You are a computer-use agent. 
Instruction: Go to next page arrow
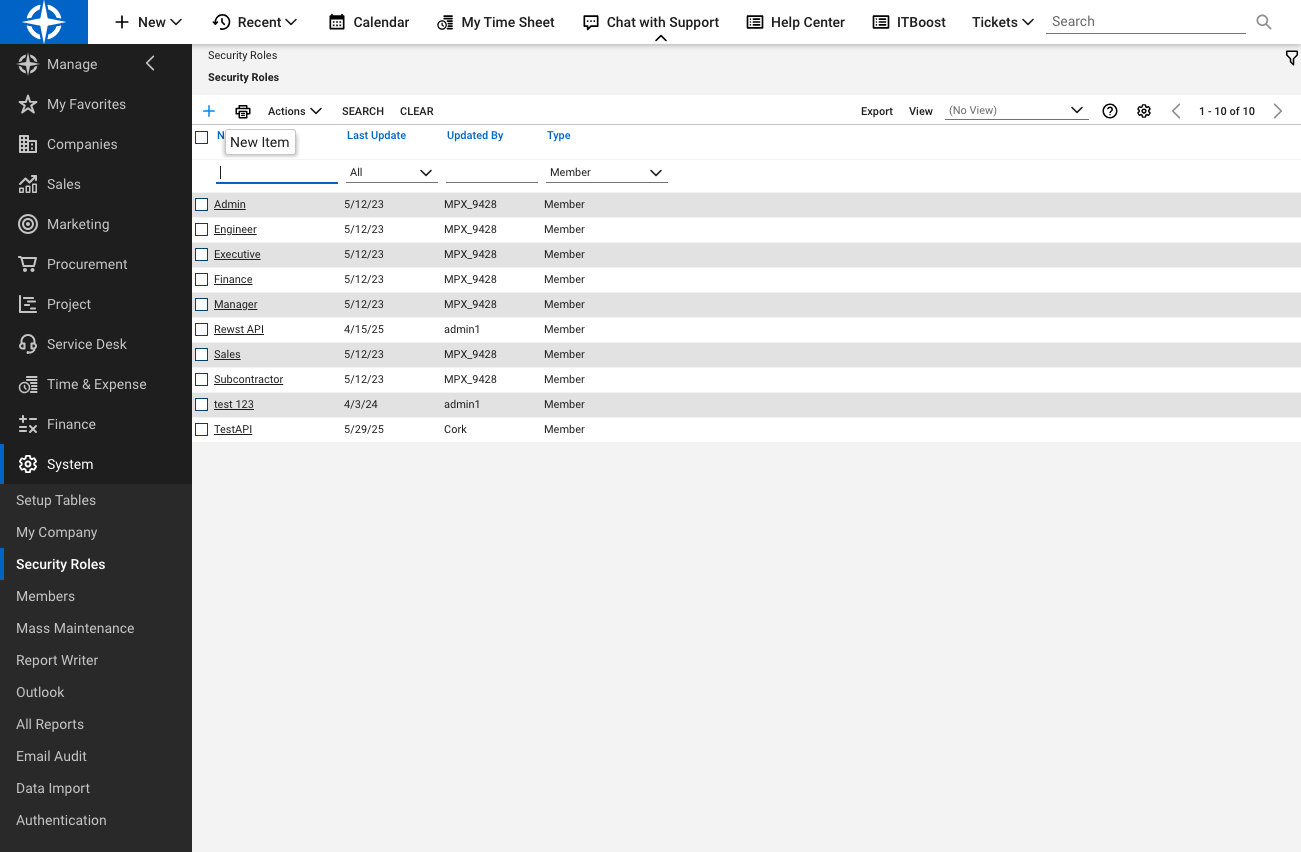(1278, 111)
